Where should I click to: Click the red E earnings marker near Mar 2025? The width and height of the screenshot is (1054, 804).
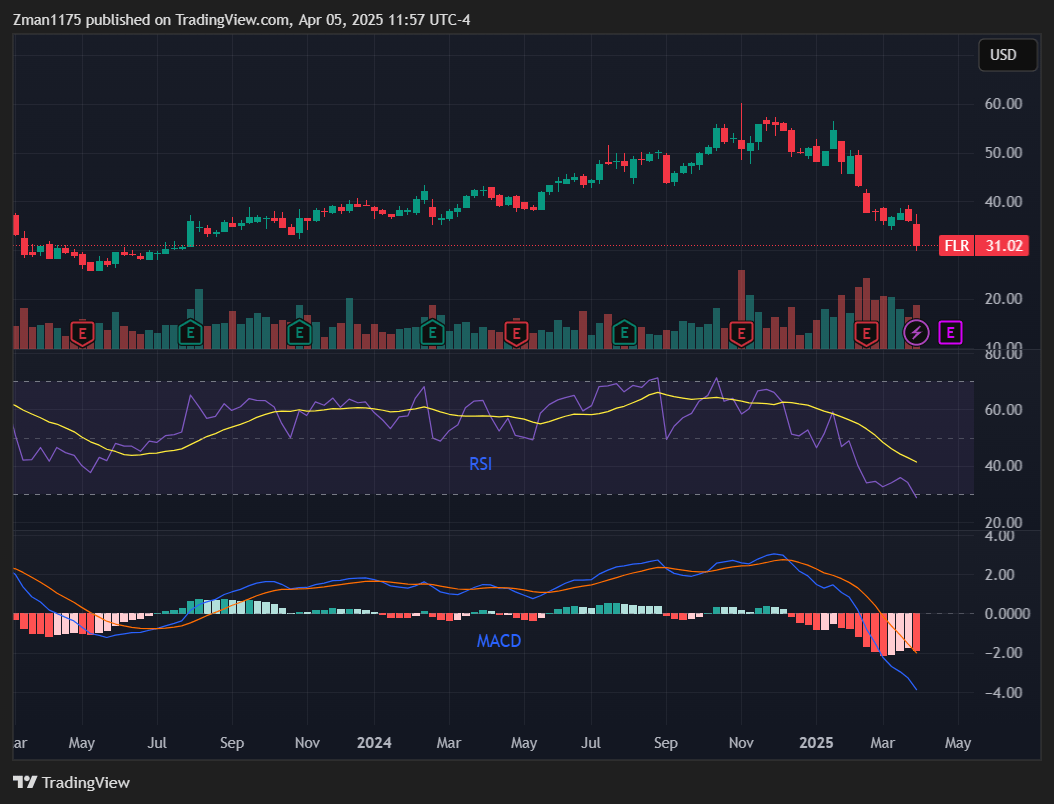866,332
